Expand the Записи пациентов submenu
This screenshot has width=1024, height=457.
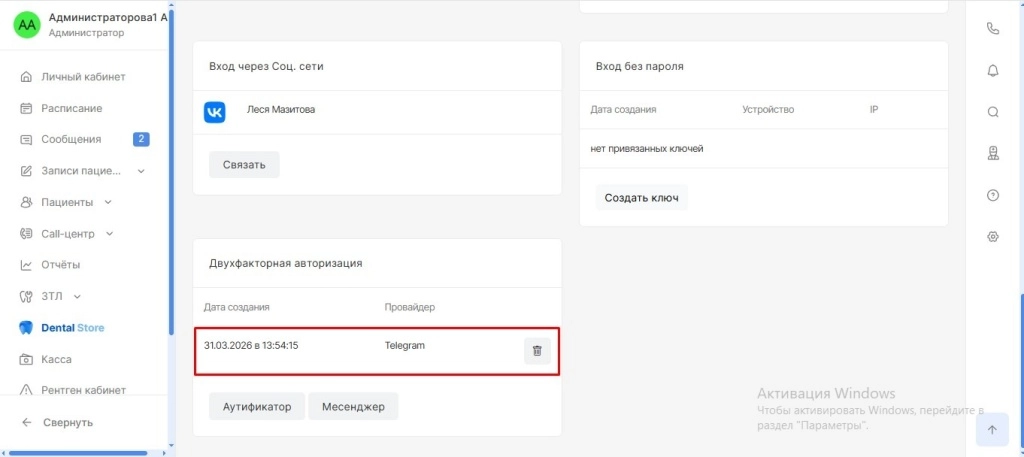141,171
